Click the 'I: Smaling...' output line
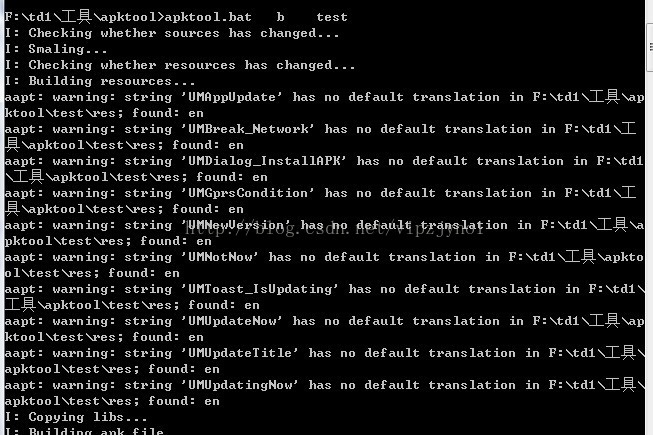The width and height of the screenshot is (653, 435). click(56, 49)
